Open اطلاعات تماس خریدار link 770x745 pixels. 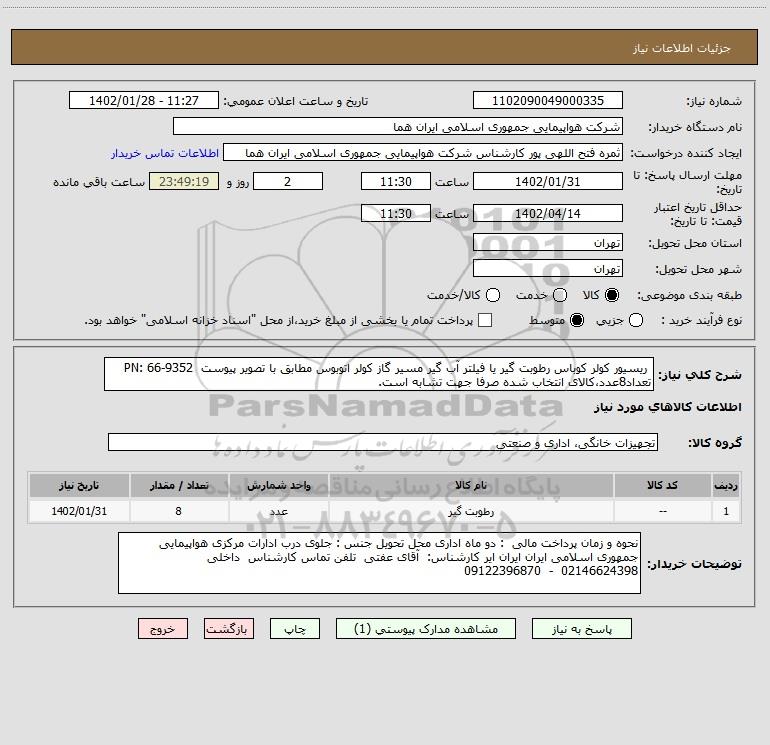coord(157,154)
